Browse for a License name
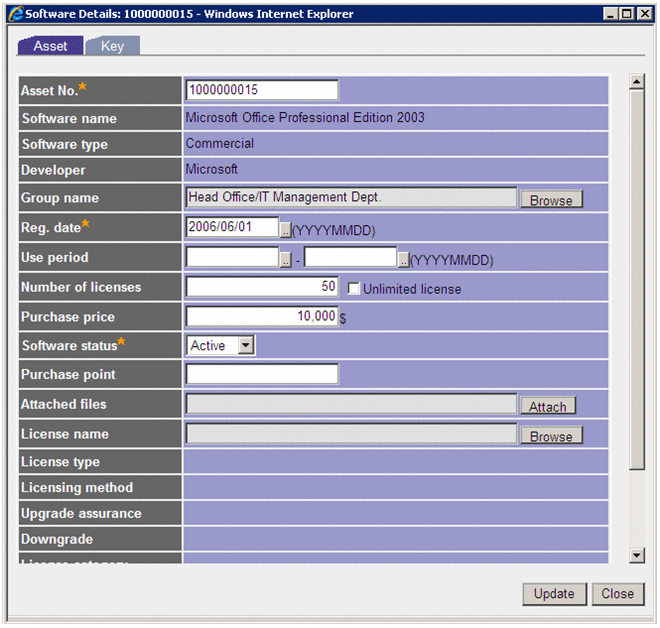Image resolution: width=660 pixels, height=628 pixels. point(551,436)
